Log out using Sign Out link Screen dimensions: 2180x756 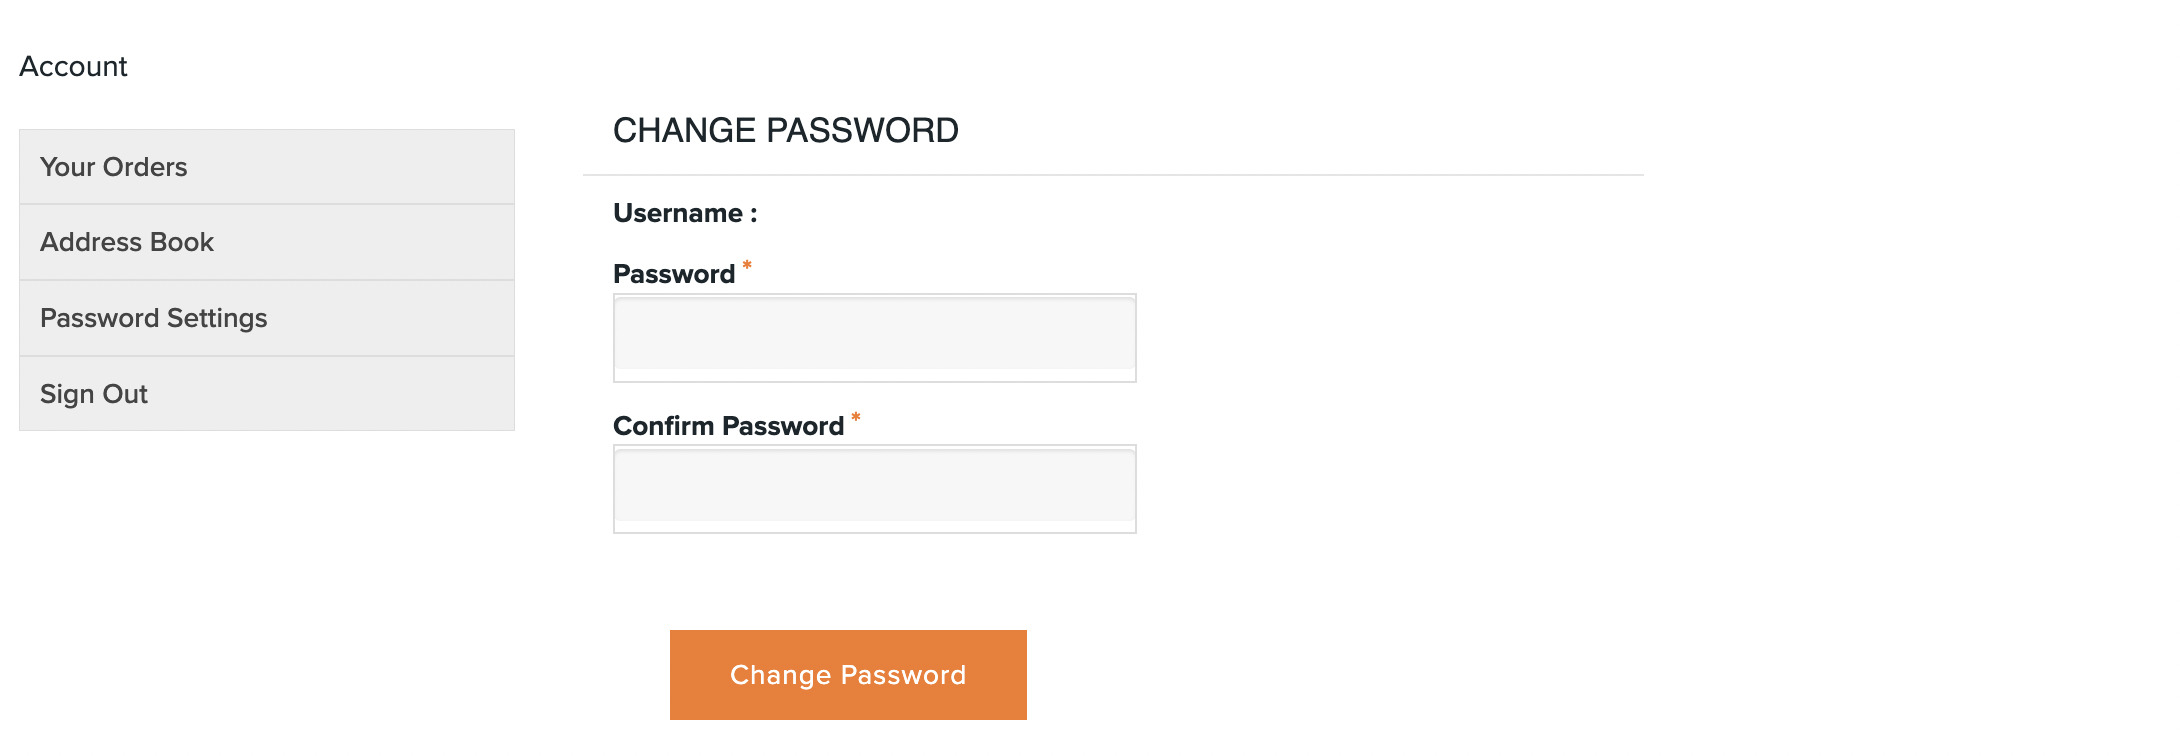coord(94,394)
